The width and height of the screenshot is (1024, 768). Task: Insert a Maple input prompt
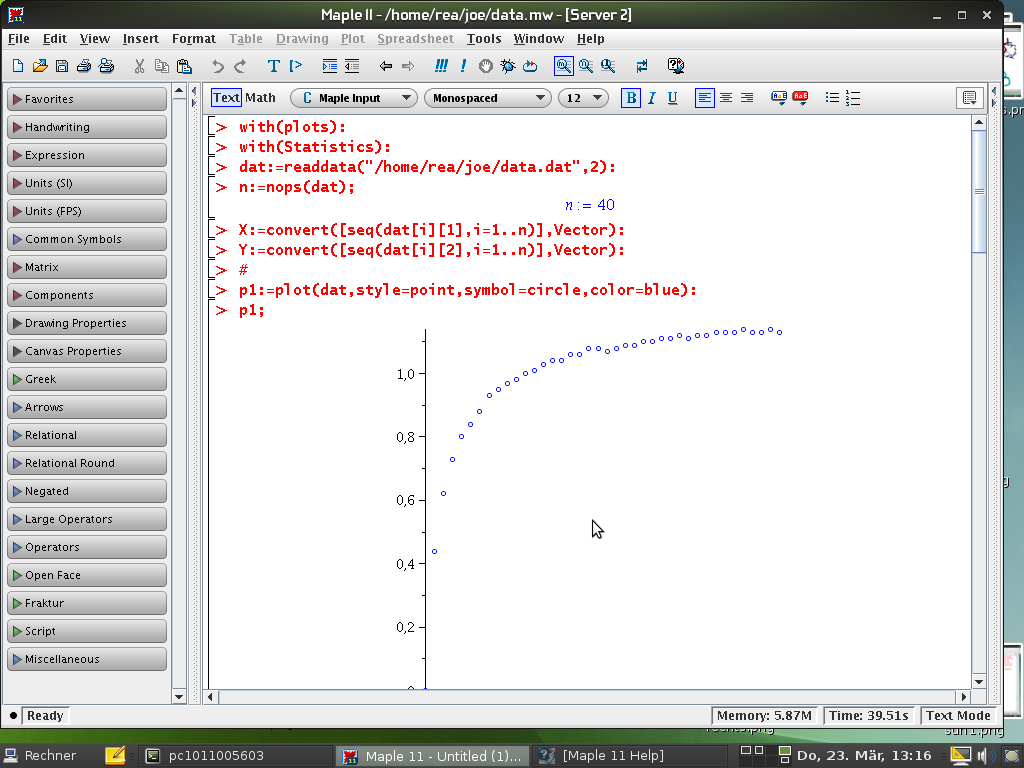point(296,66)
